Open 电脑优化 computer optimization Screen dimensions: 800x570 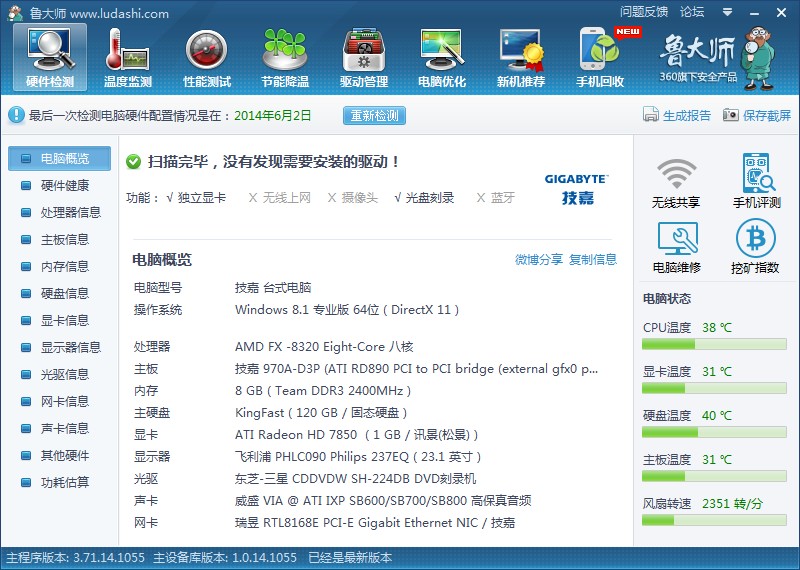(x=442, y=57)
